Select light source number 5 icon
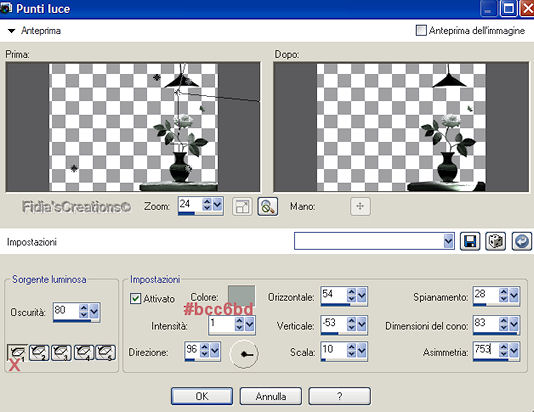Image resolution: width=534 pixels, height=412 pixels. (106, 352)
